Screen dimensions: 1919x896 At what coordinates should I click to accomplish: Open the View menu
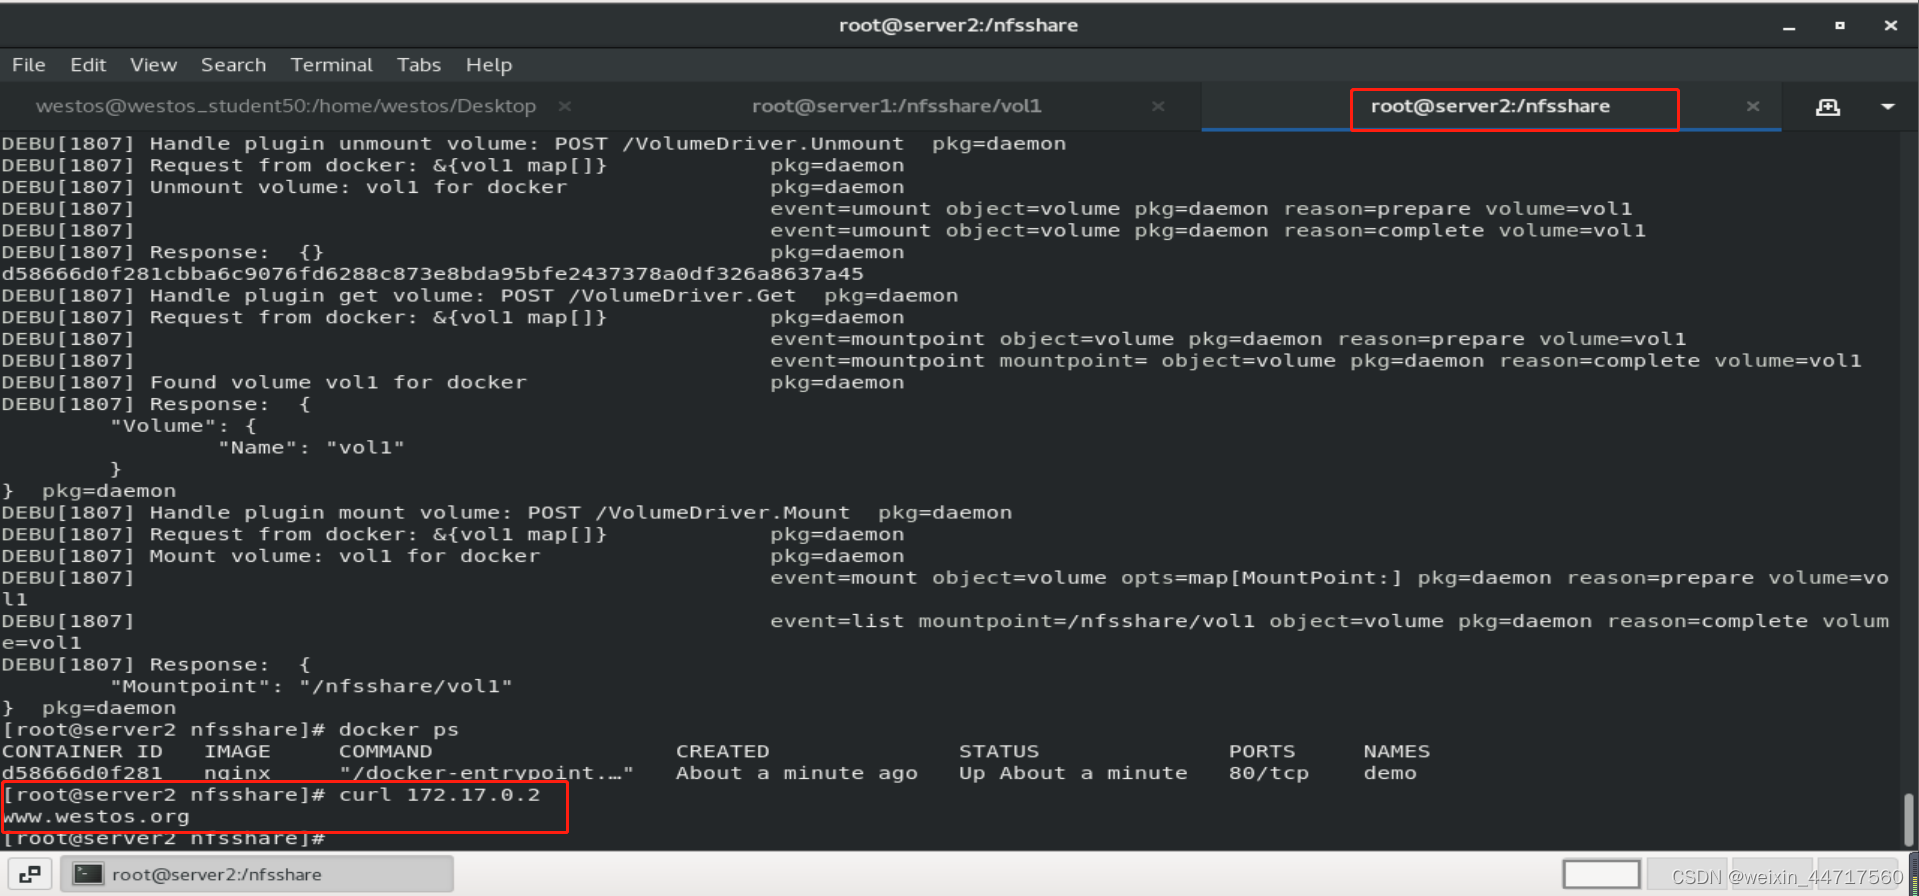153,65
